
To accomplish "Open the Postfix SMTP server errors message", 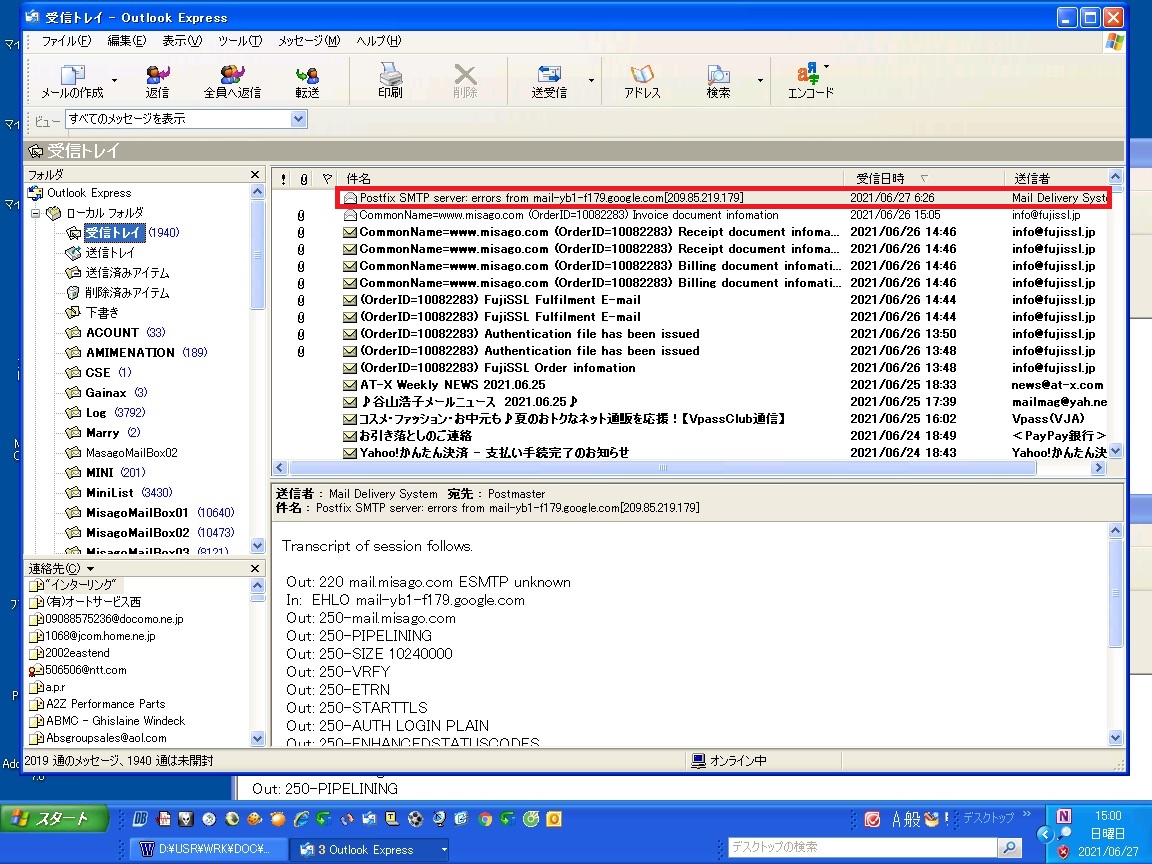I will pyautogui.click(x=724, y=198).
